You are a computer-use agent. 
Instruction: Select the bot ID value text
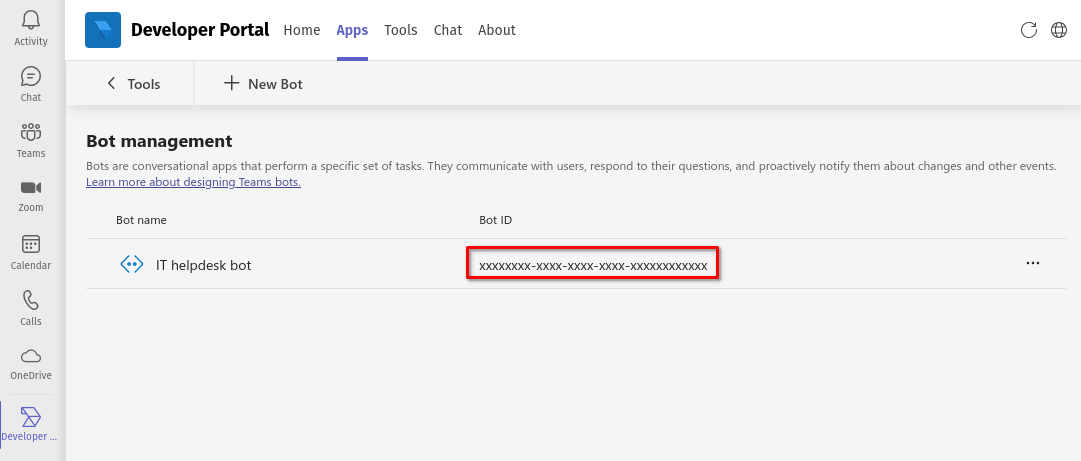pyautogui.click(x=593, y=265)
